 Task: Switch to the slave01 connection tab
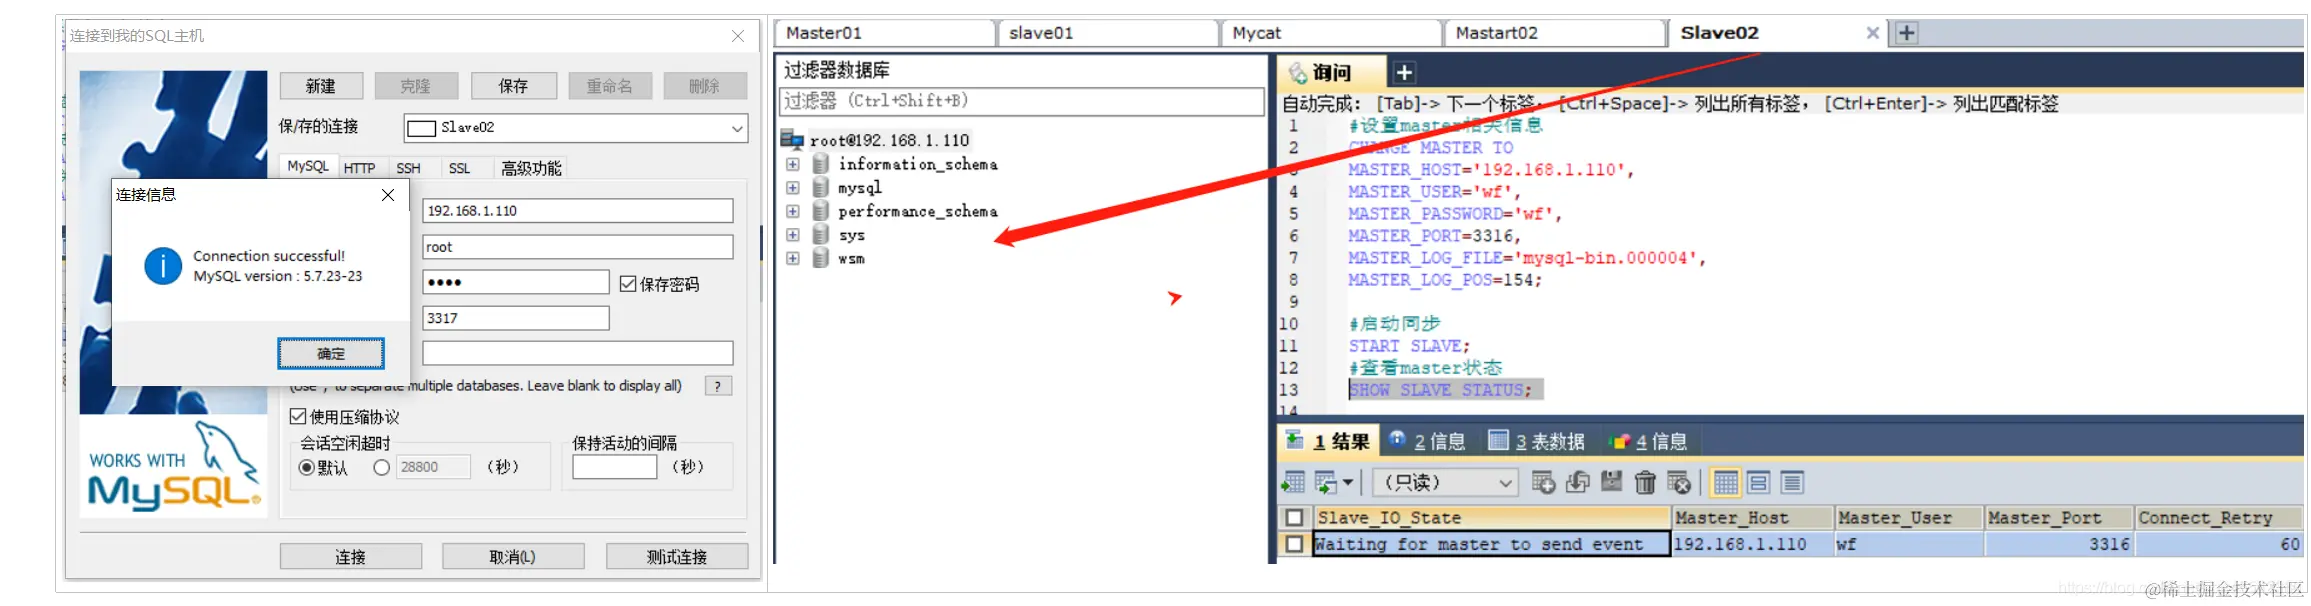(x=1109, y=33)
